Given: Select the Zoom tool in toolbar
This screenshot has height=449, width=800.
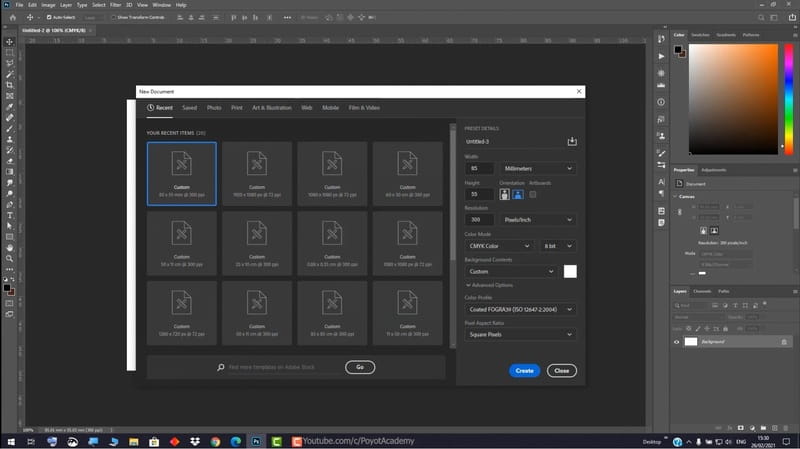Looking at the screenshot, I should (x=10, y=257).
